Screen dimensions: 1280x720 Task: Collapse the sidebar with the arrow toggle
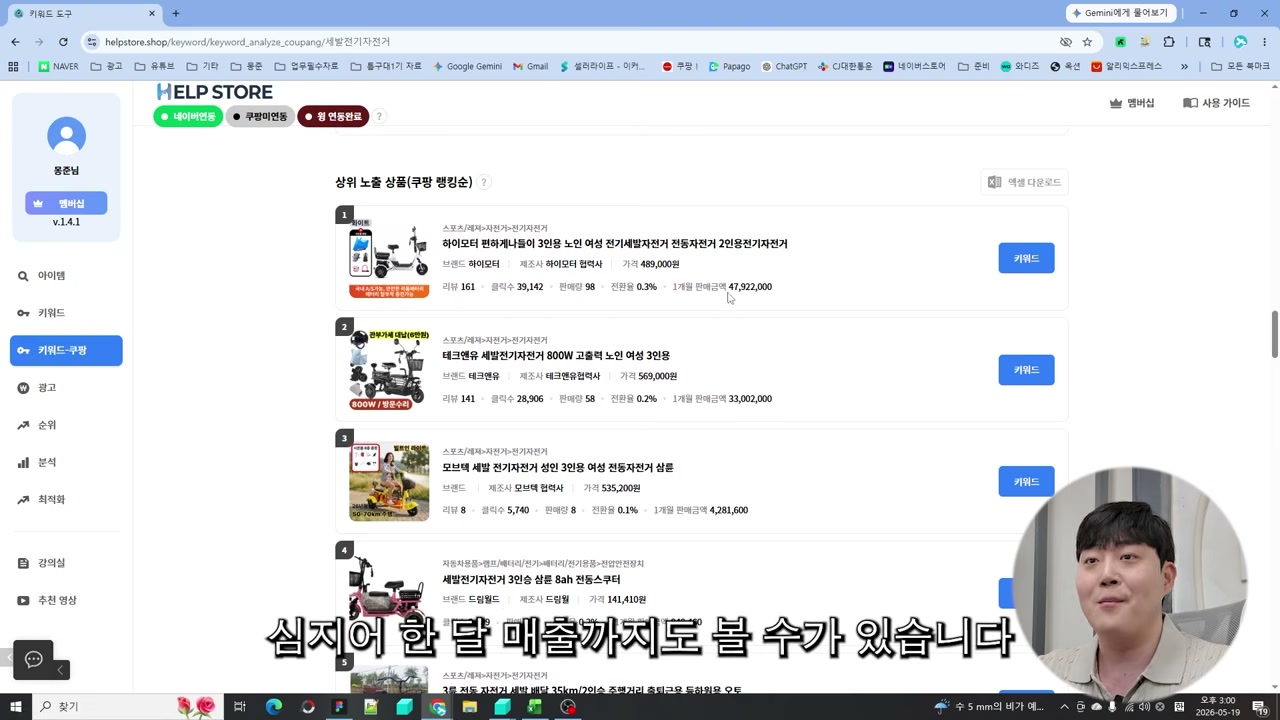pyautogui.click(x=60, y=670)
